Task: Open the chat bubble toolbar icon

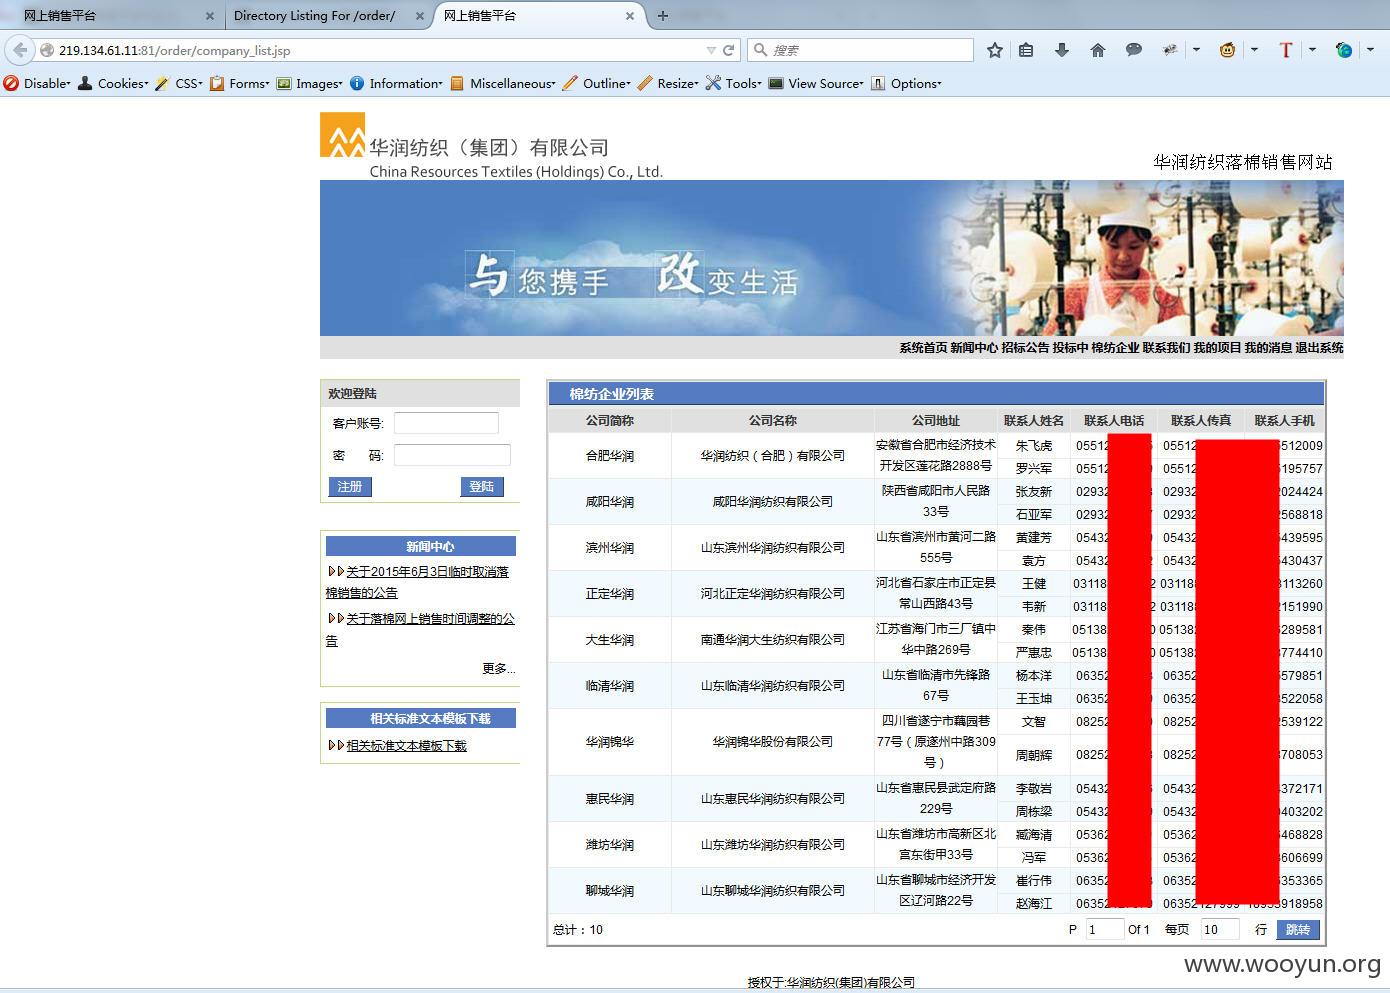Action: pyautogui.click(x=1134, y=50)
